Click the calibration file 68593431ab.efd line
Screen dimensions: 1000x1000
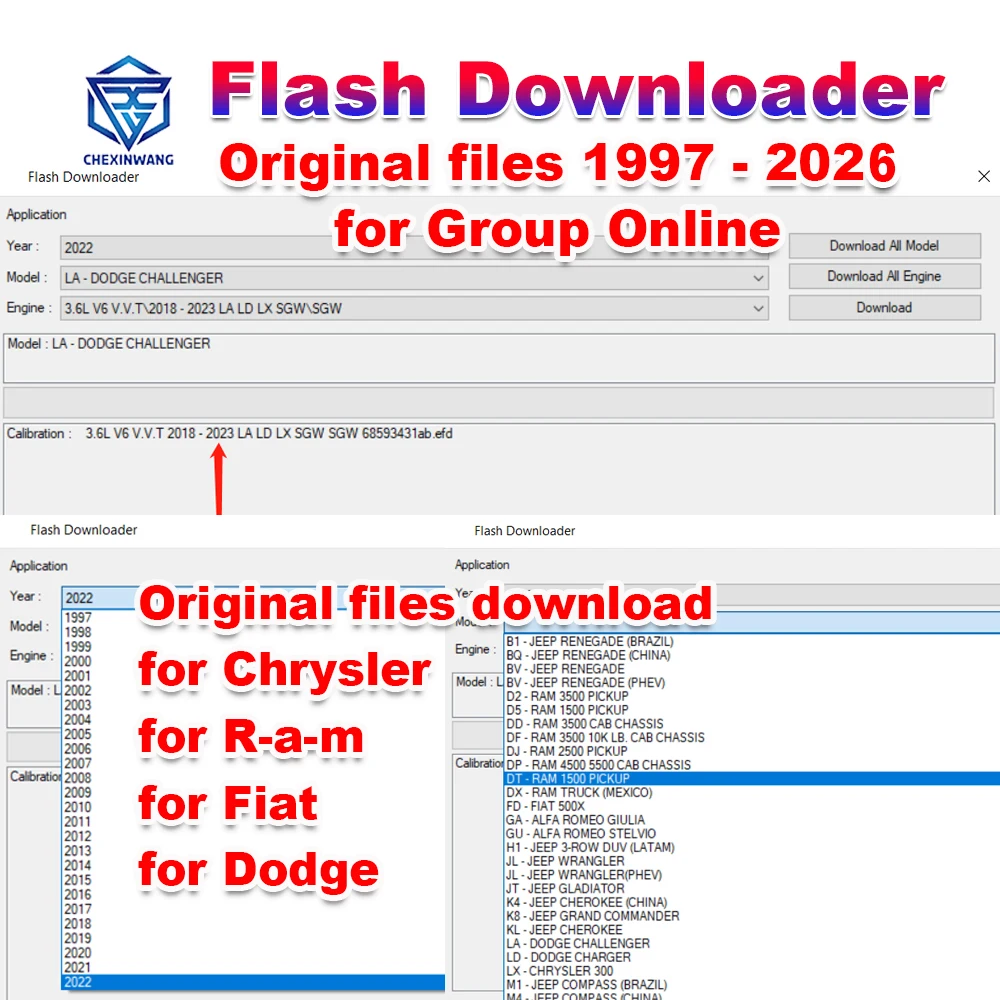click(268, 434)
